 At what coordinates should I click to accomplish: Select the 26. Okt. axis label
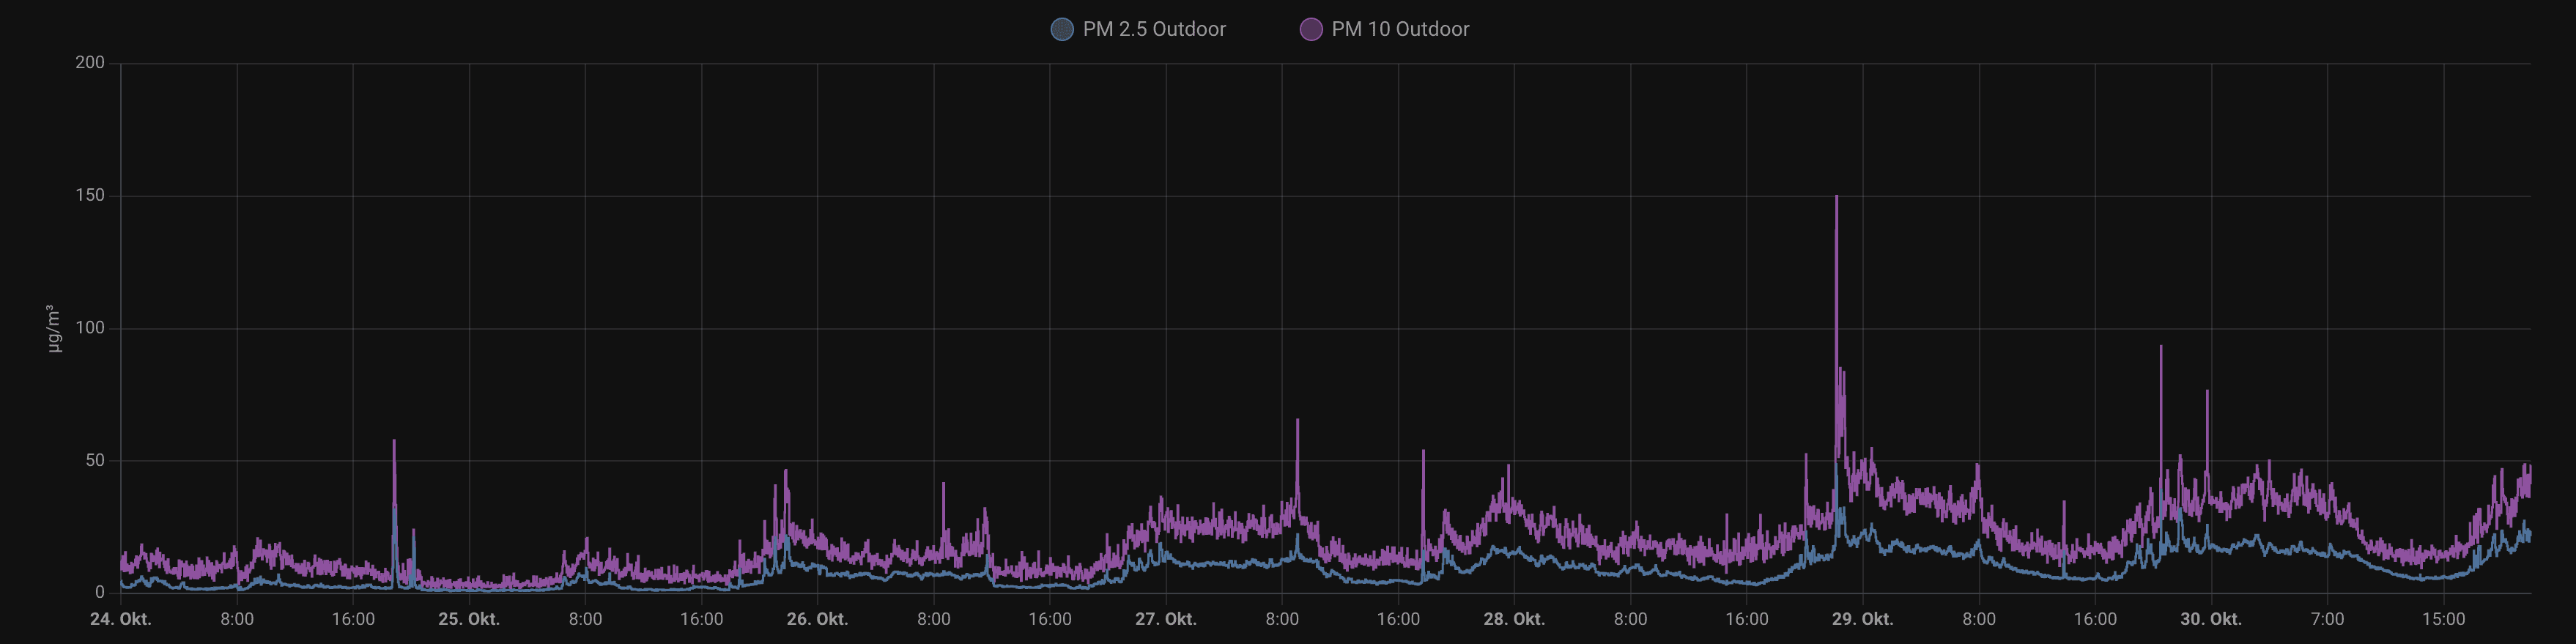[817, 619]
